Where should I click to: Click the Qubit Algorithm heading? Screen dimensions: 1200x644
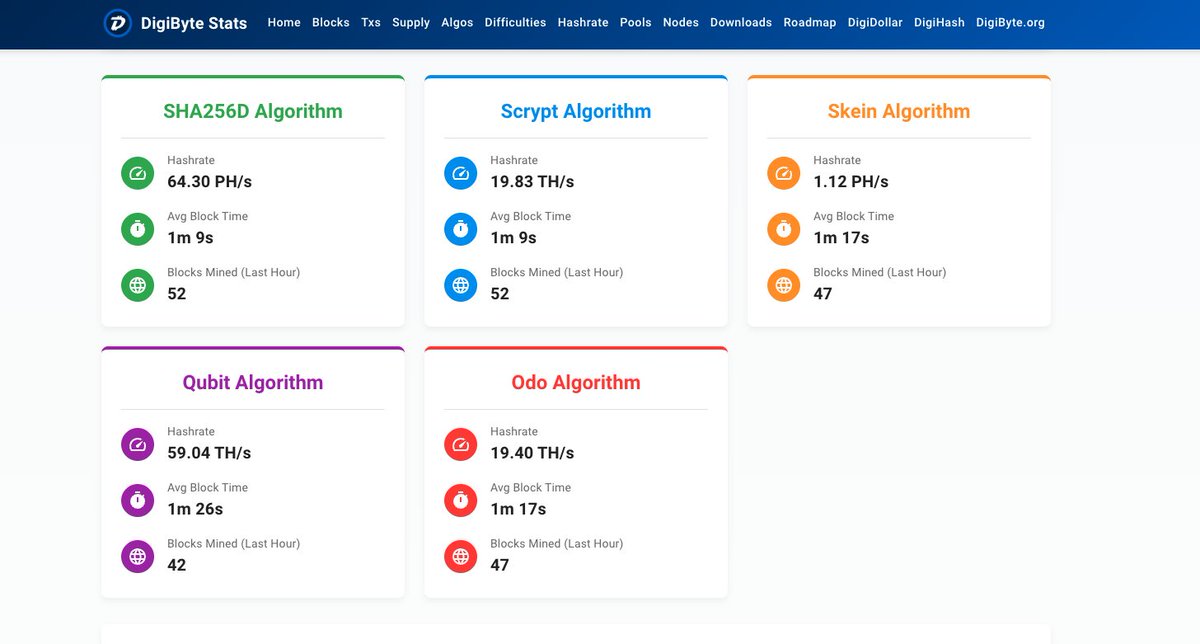point(253,382)
